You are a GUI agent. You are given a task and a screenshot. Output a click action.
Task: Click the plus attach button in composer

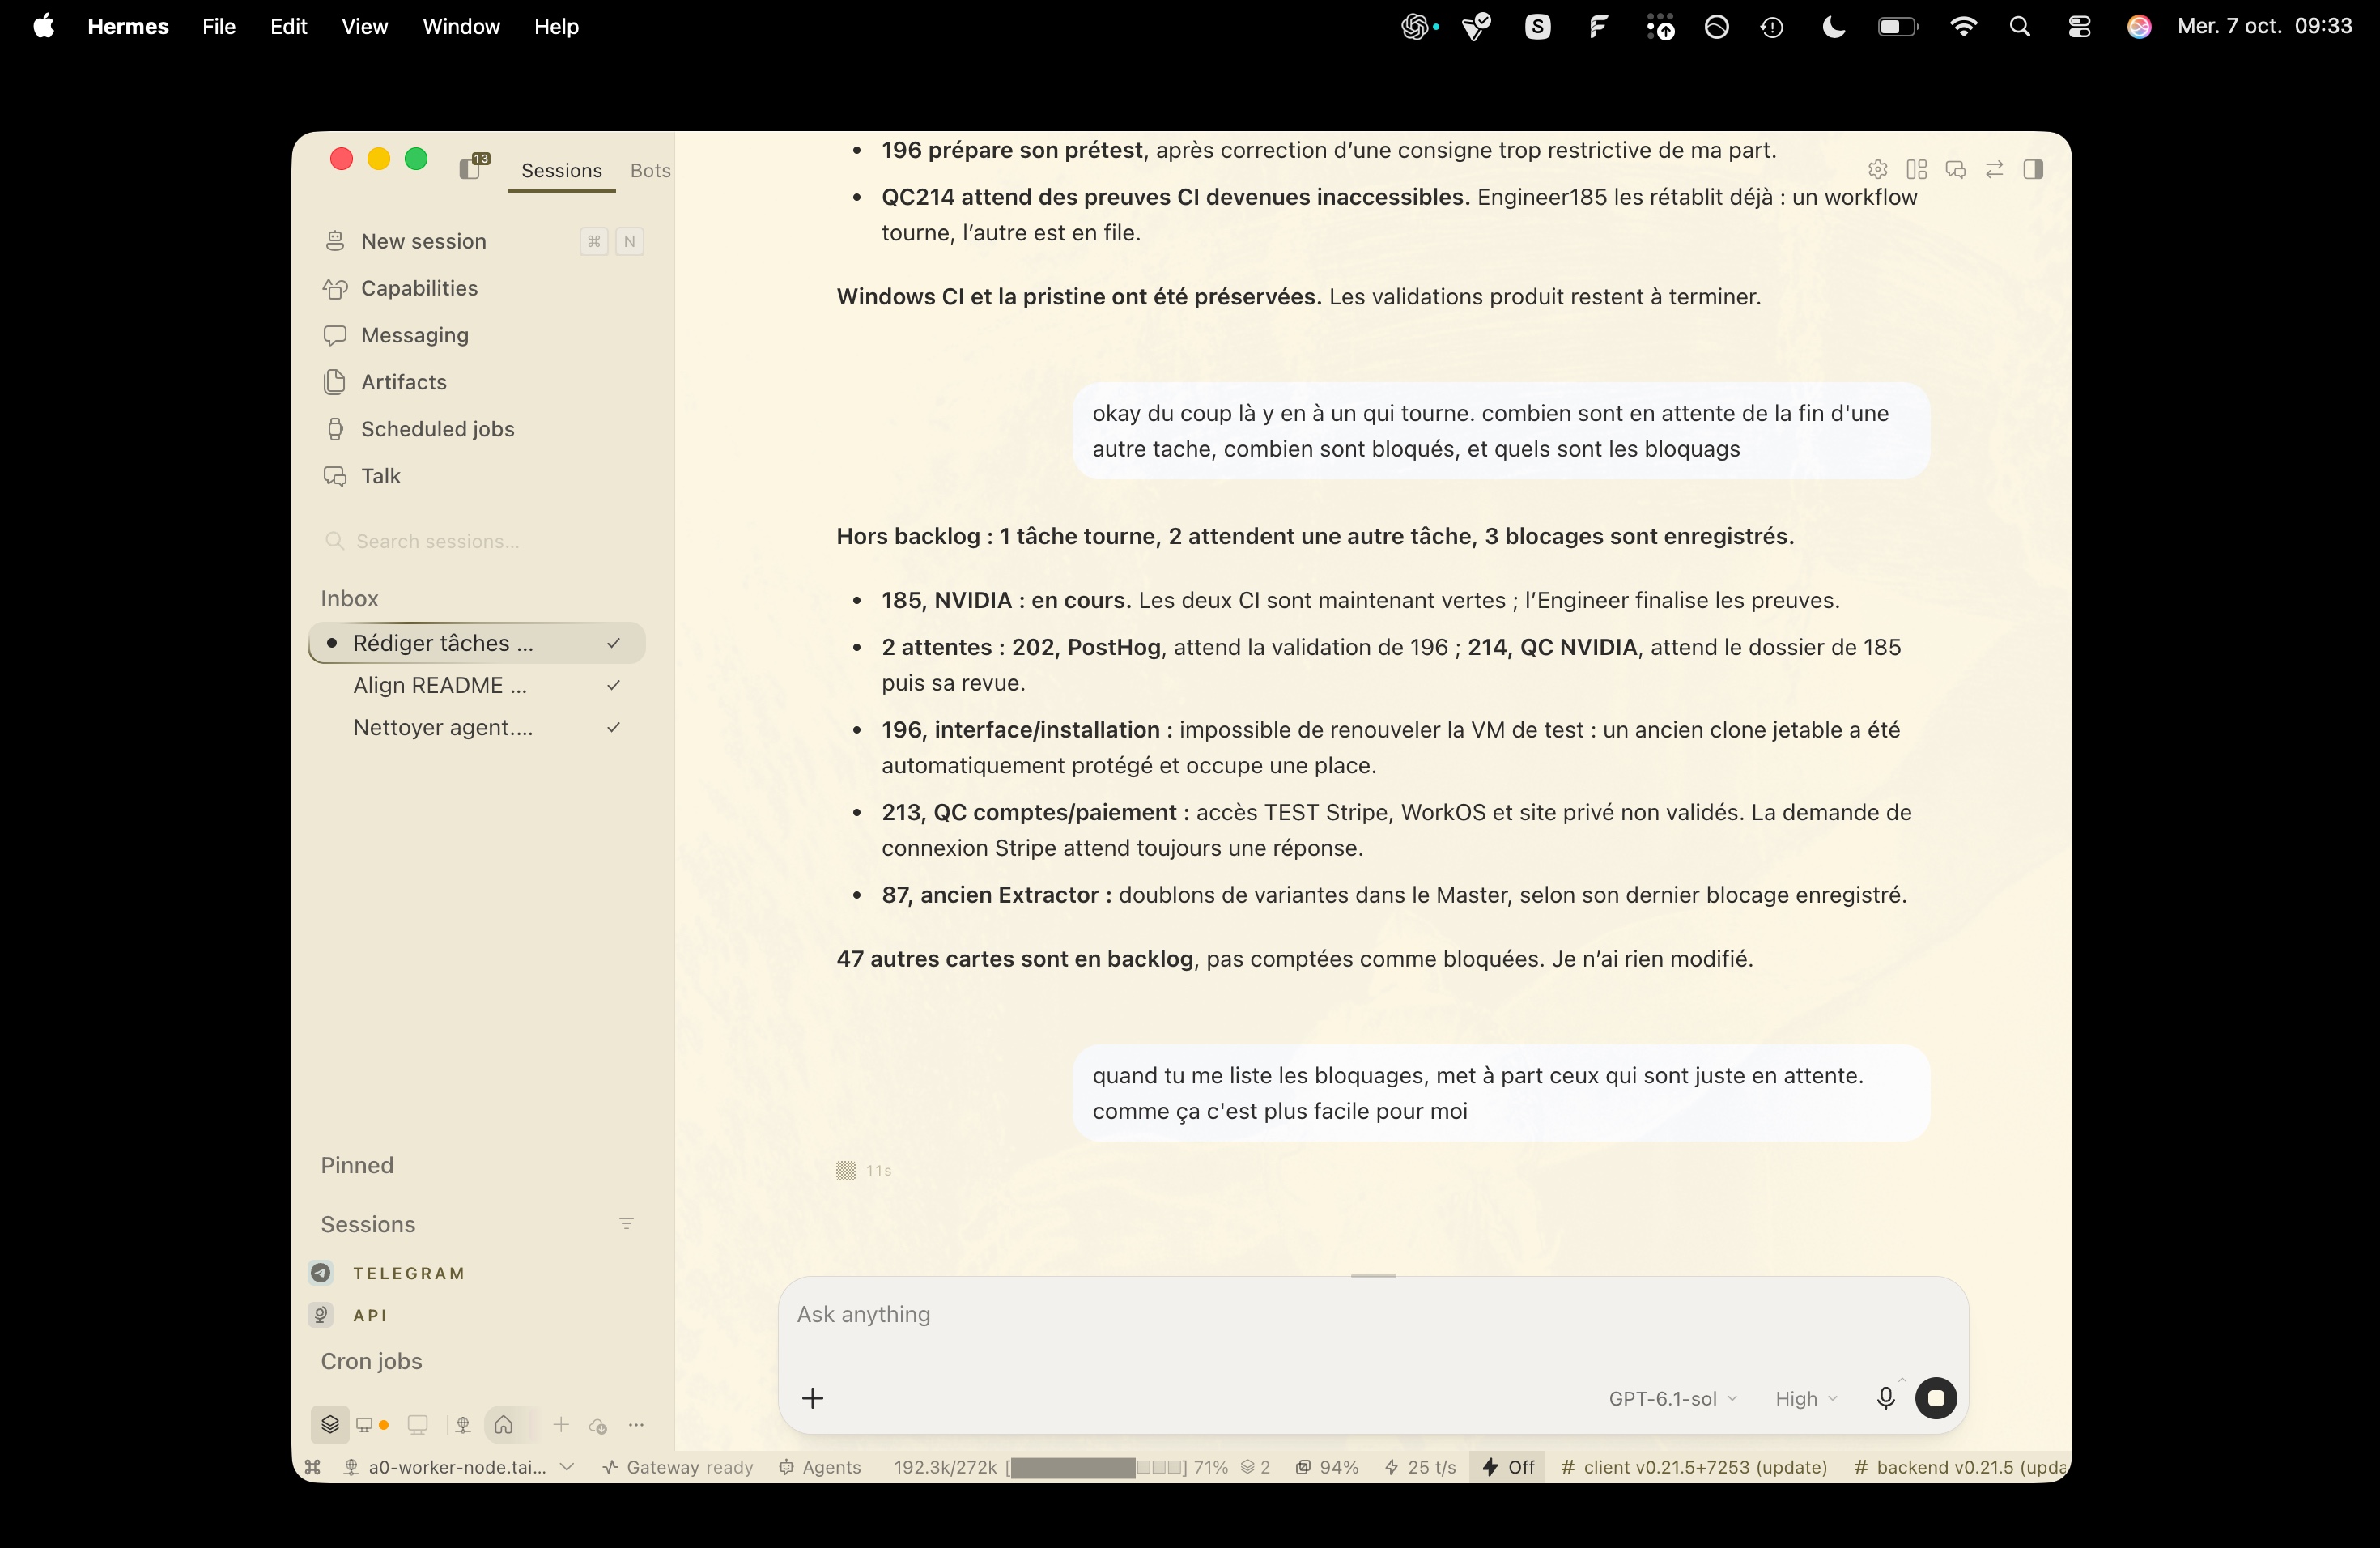pos(813,1398)
